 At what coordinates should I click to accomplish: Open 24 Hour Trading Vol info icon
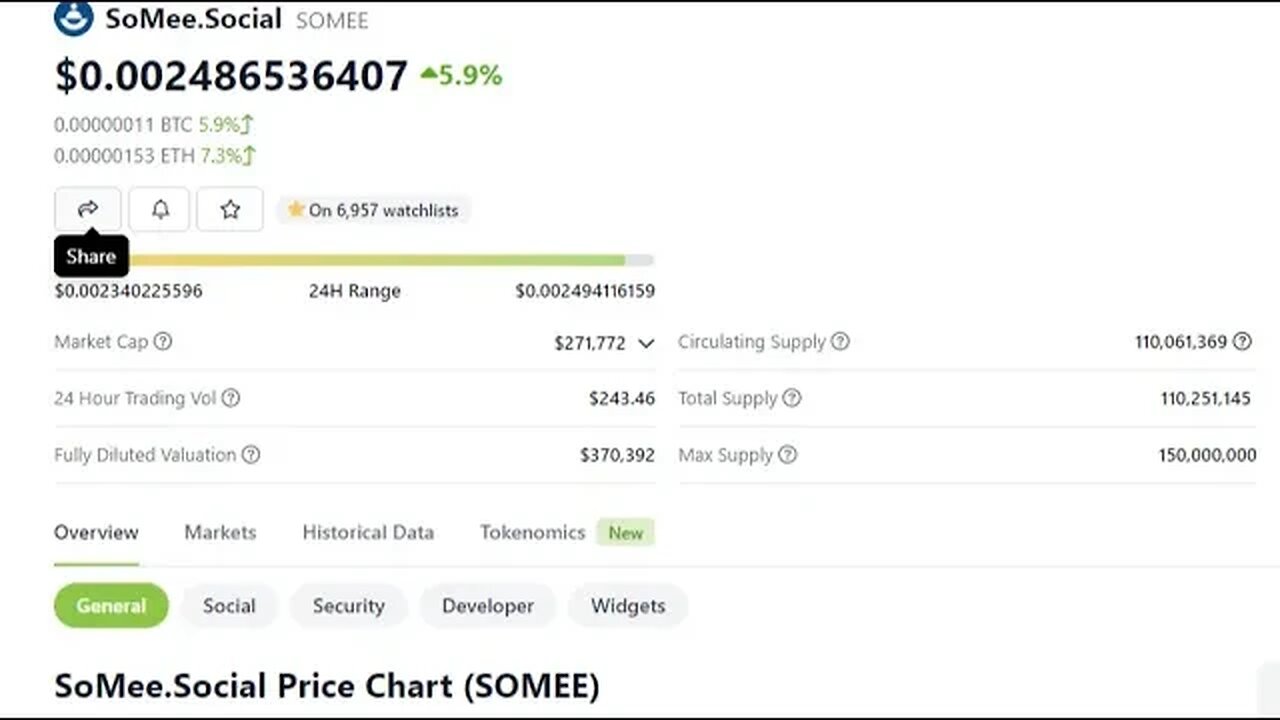[x=230, y=398]
